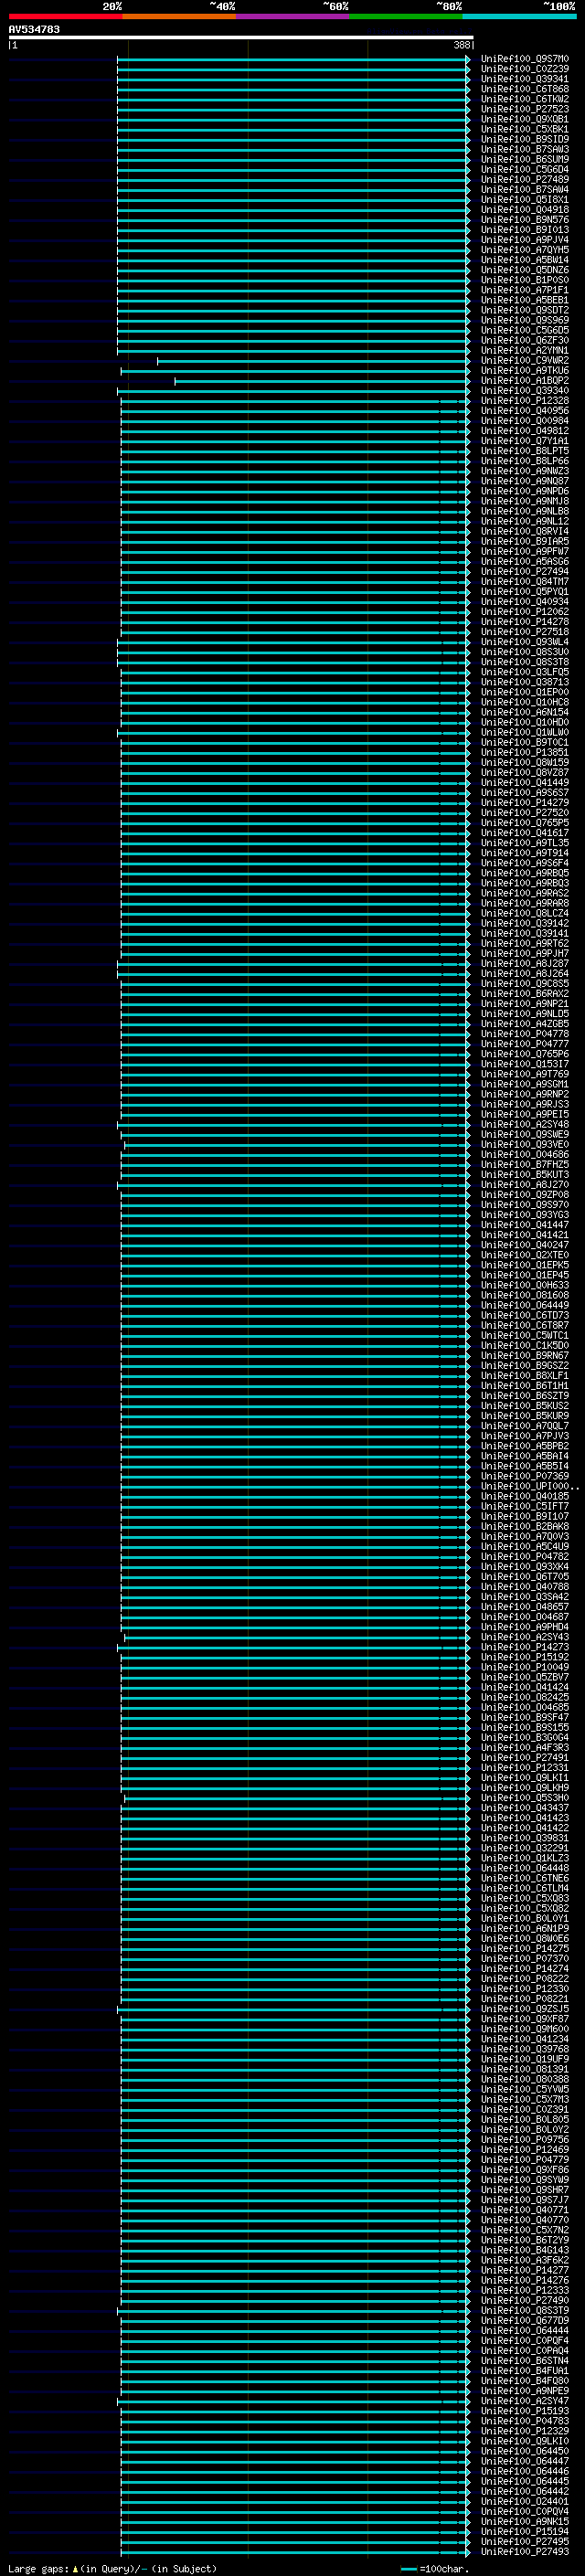
Task: Select hit label UniRef100_Q41447
Action: [525, 1224]
